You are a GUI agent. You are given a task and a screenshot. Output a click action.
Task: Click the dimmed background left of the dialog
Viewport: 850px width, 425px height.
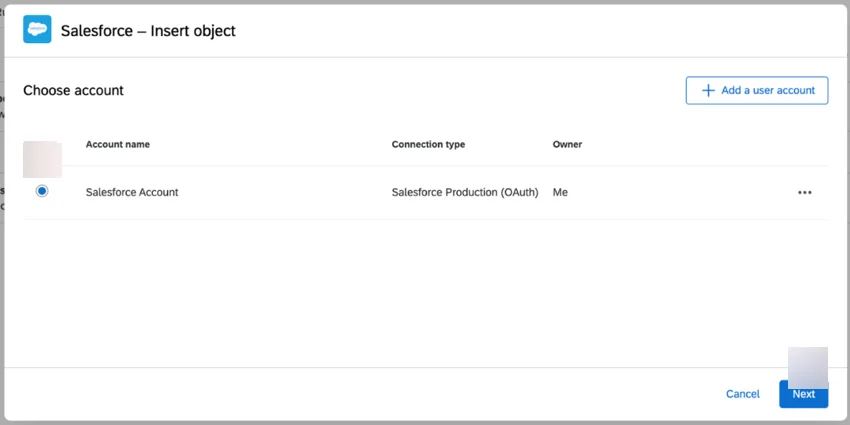coord(2,250)
